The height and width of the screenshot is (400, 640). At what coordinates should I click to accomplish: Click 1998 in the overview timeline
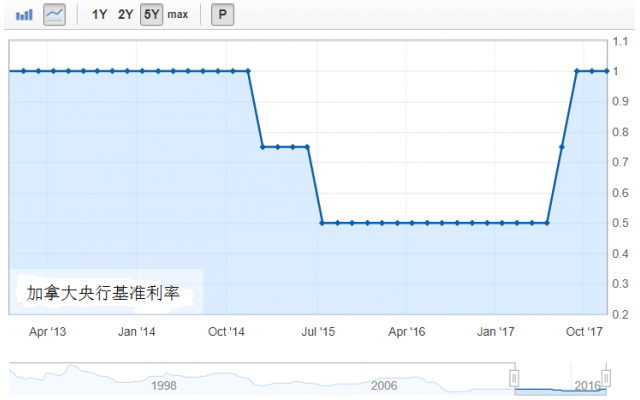(166, 385)
